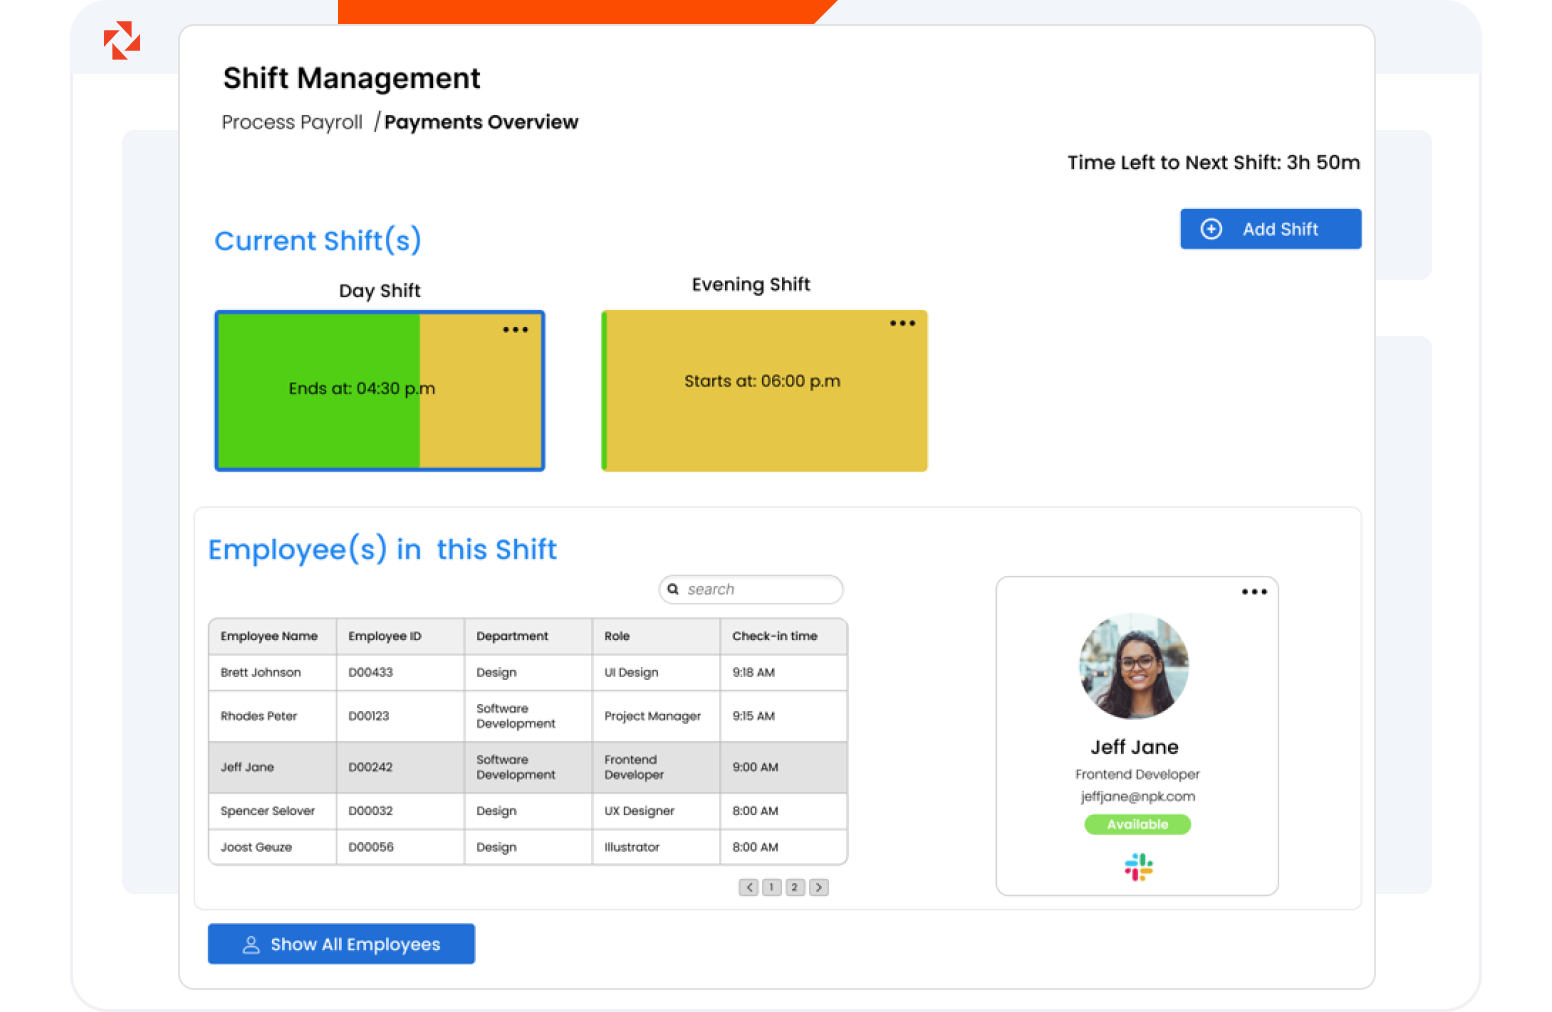Switch to the Payments Overview breadcrumb
The width and height of the screenshot is (1552, 1012).
(481, 122)
